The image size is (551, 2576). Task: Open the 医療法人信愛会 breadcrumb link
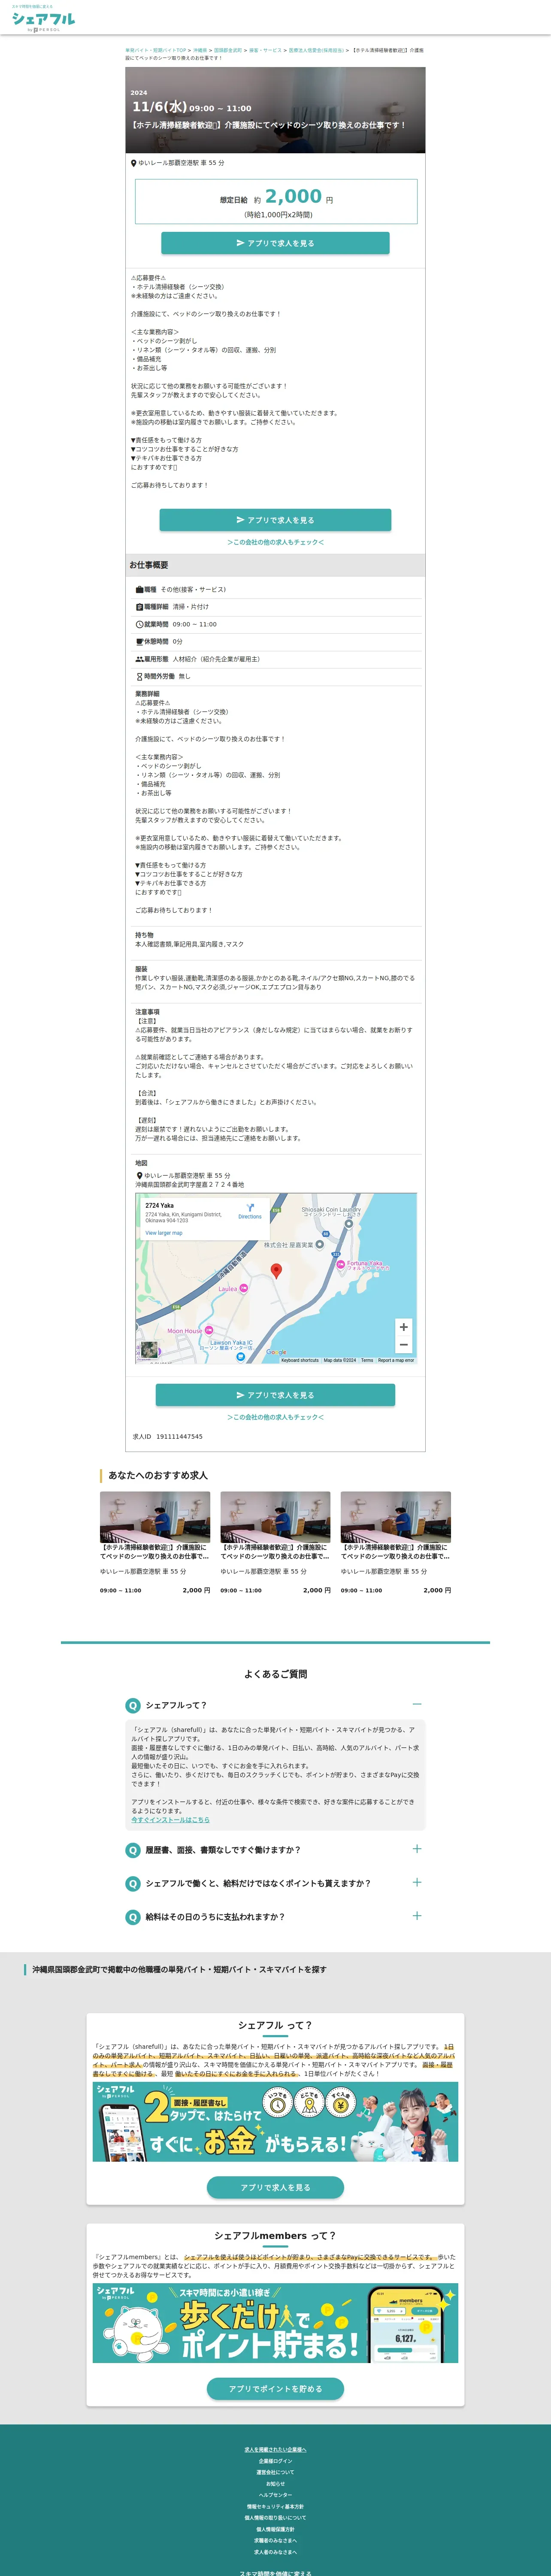316,50
